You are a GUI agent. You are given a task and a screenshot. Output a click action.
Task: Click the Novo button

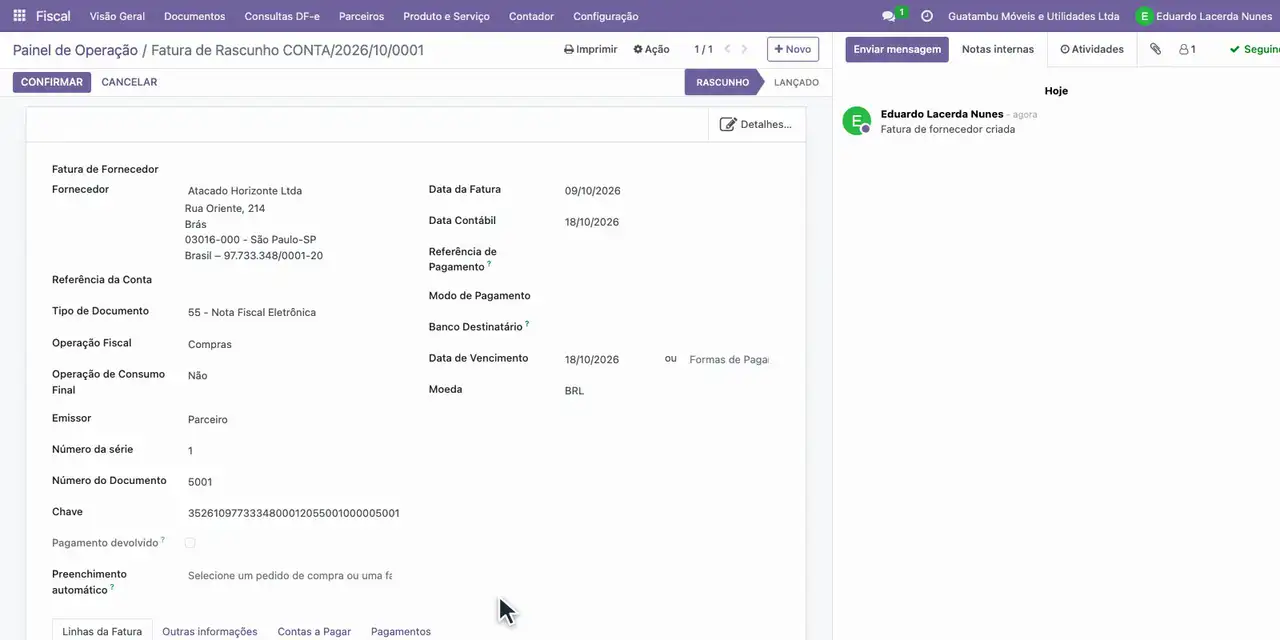point(793,49)
